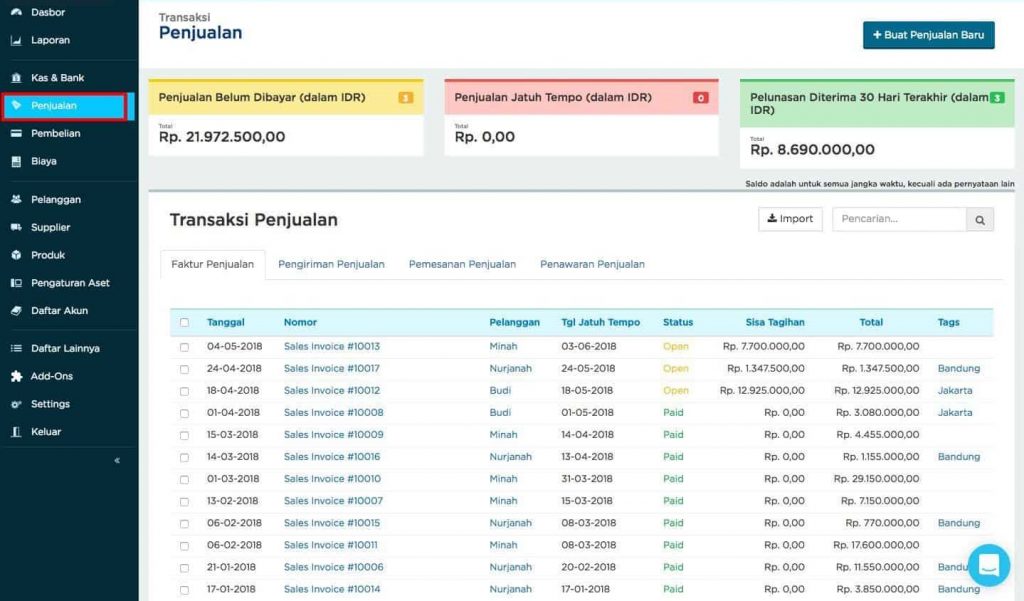Click Paid status of invoice #10008
Screen dimensions: 1024x601
tap(673, 412)
